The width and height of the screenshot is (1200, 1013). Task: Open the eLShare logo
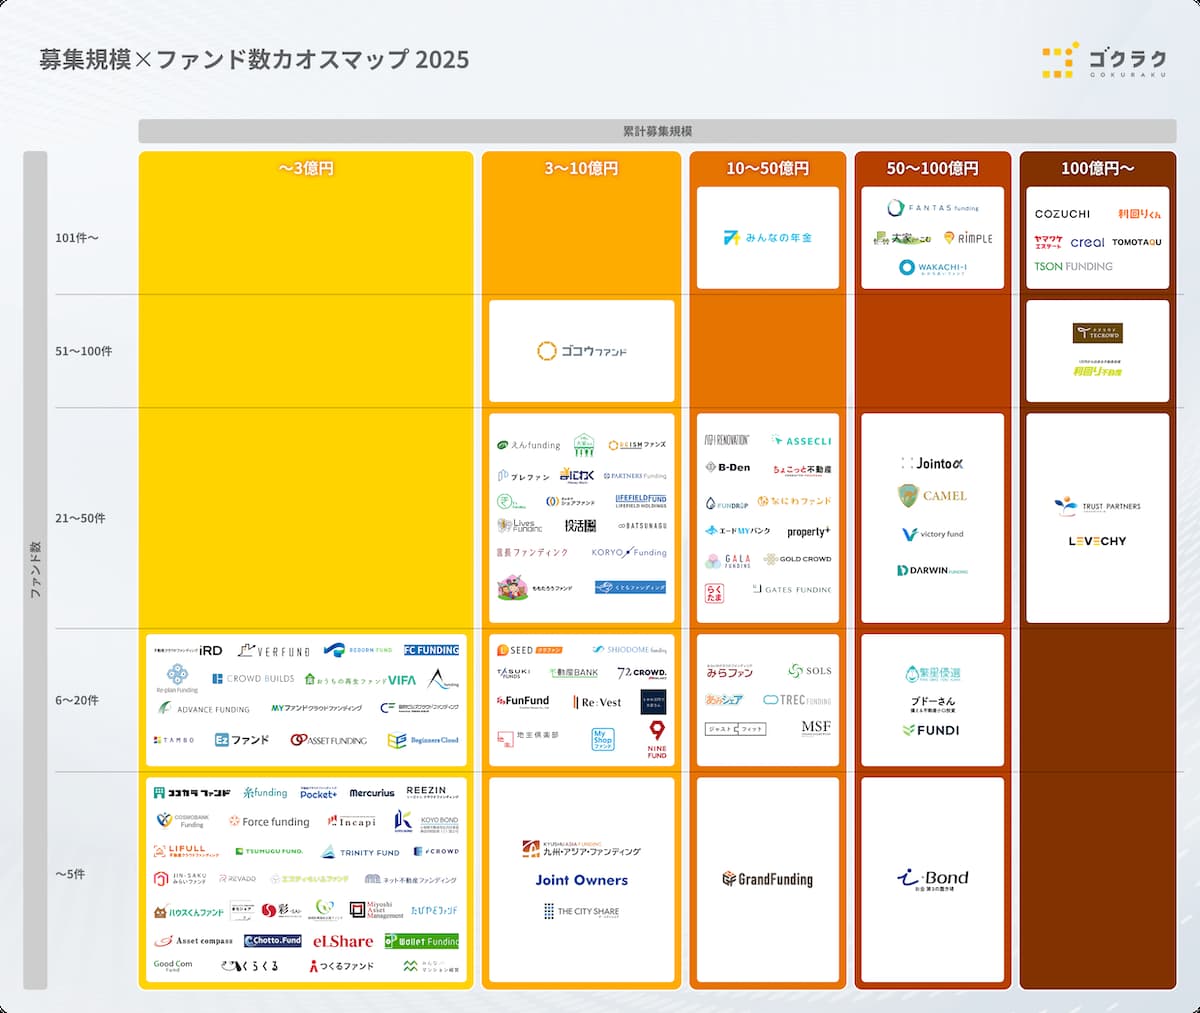[x=343, y=942]
